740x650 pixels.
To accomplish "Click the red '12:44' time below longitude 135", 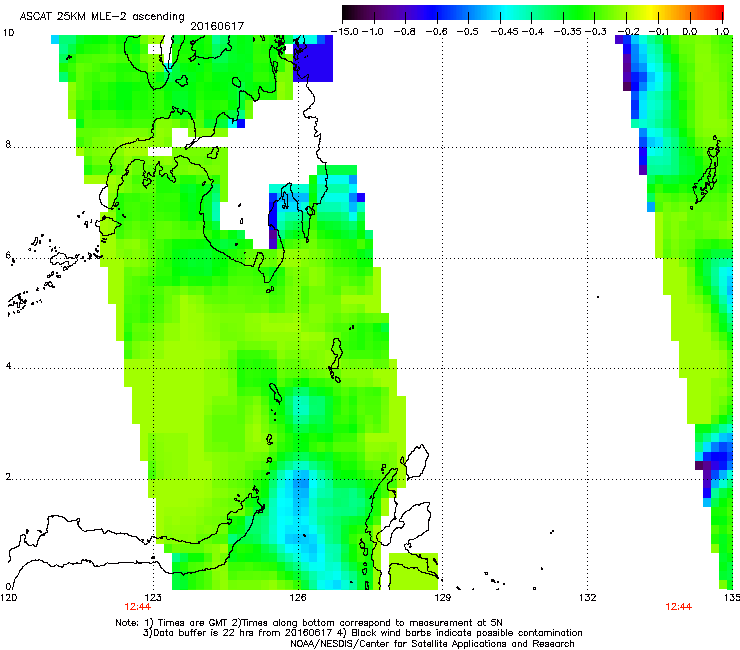I will (x=679, y=607).
